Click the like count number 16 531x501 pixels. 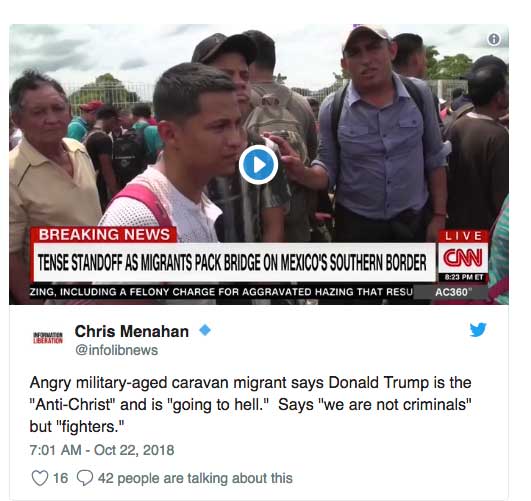click(x=60, y=478)
